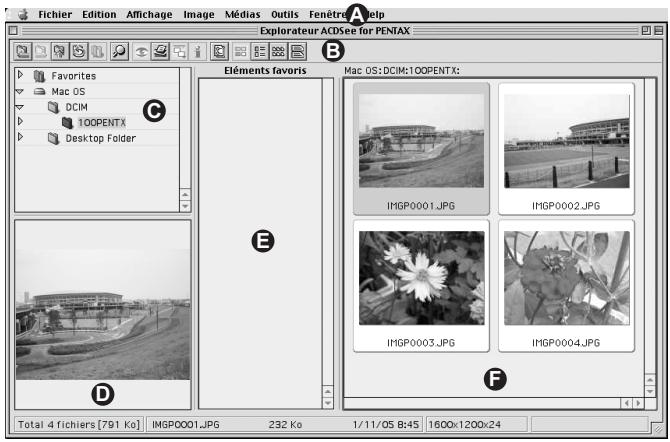Image resolution: width=670 pixels, height=442 pixels.
Task: Select the Mac OS tree label
Action: (x=68, y=91)
